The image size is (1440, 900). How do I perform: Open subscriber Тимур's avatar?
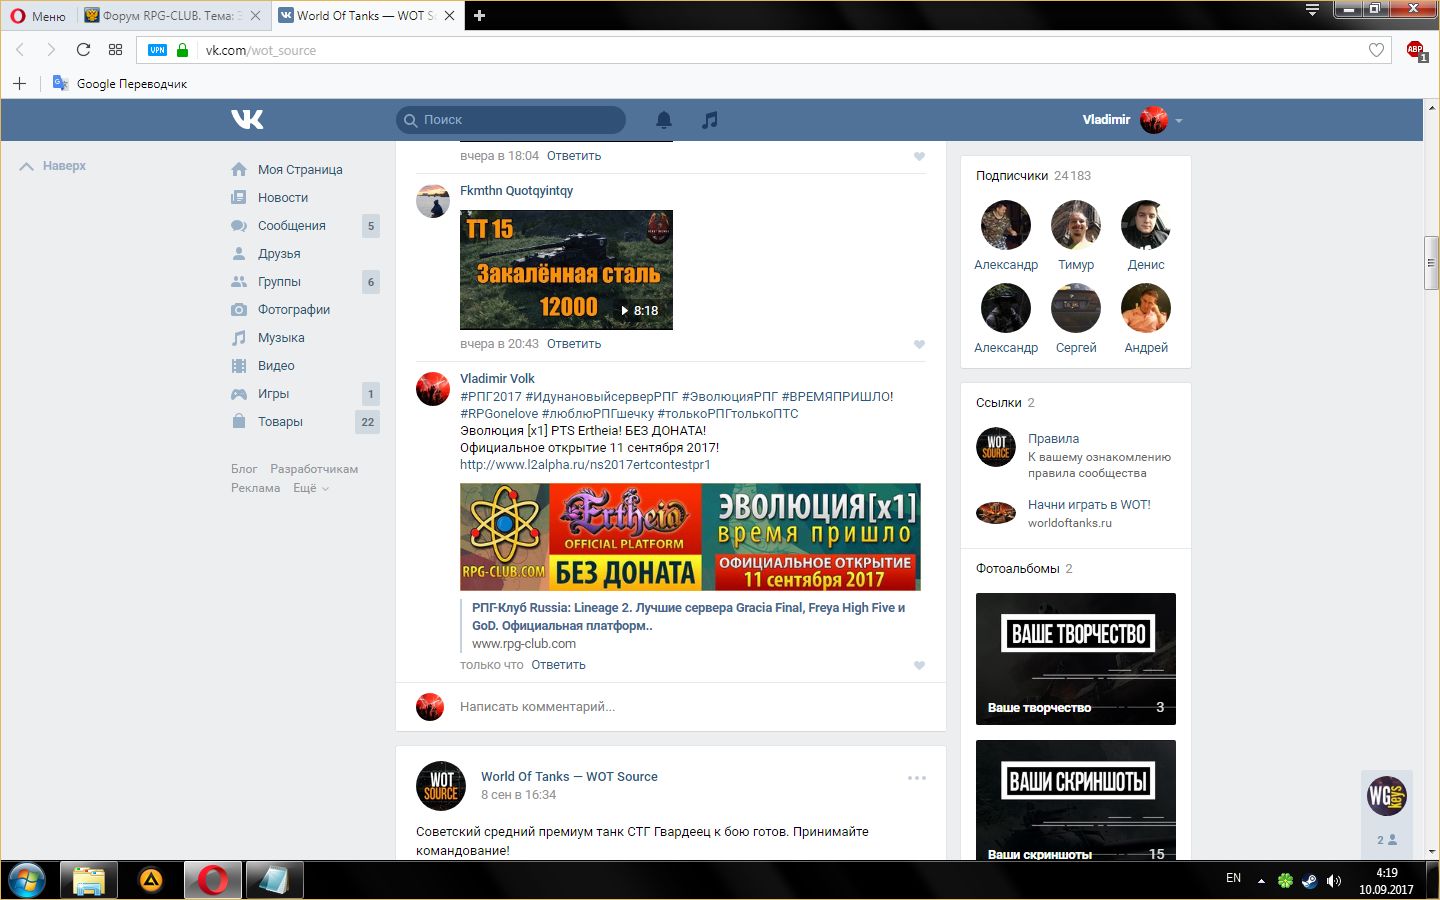click(1076, 225)
